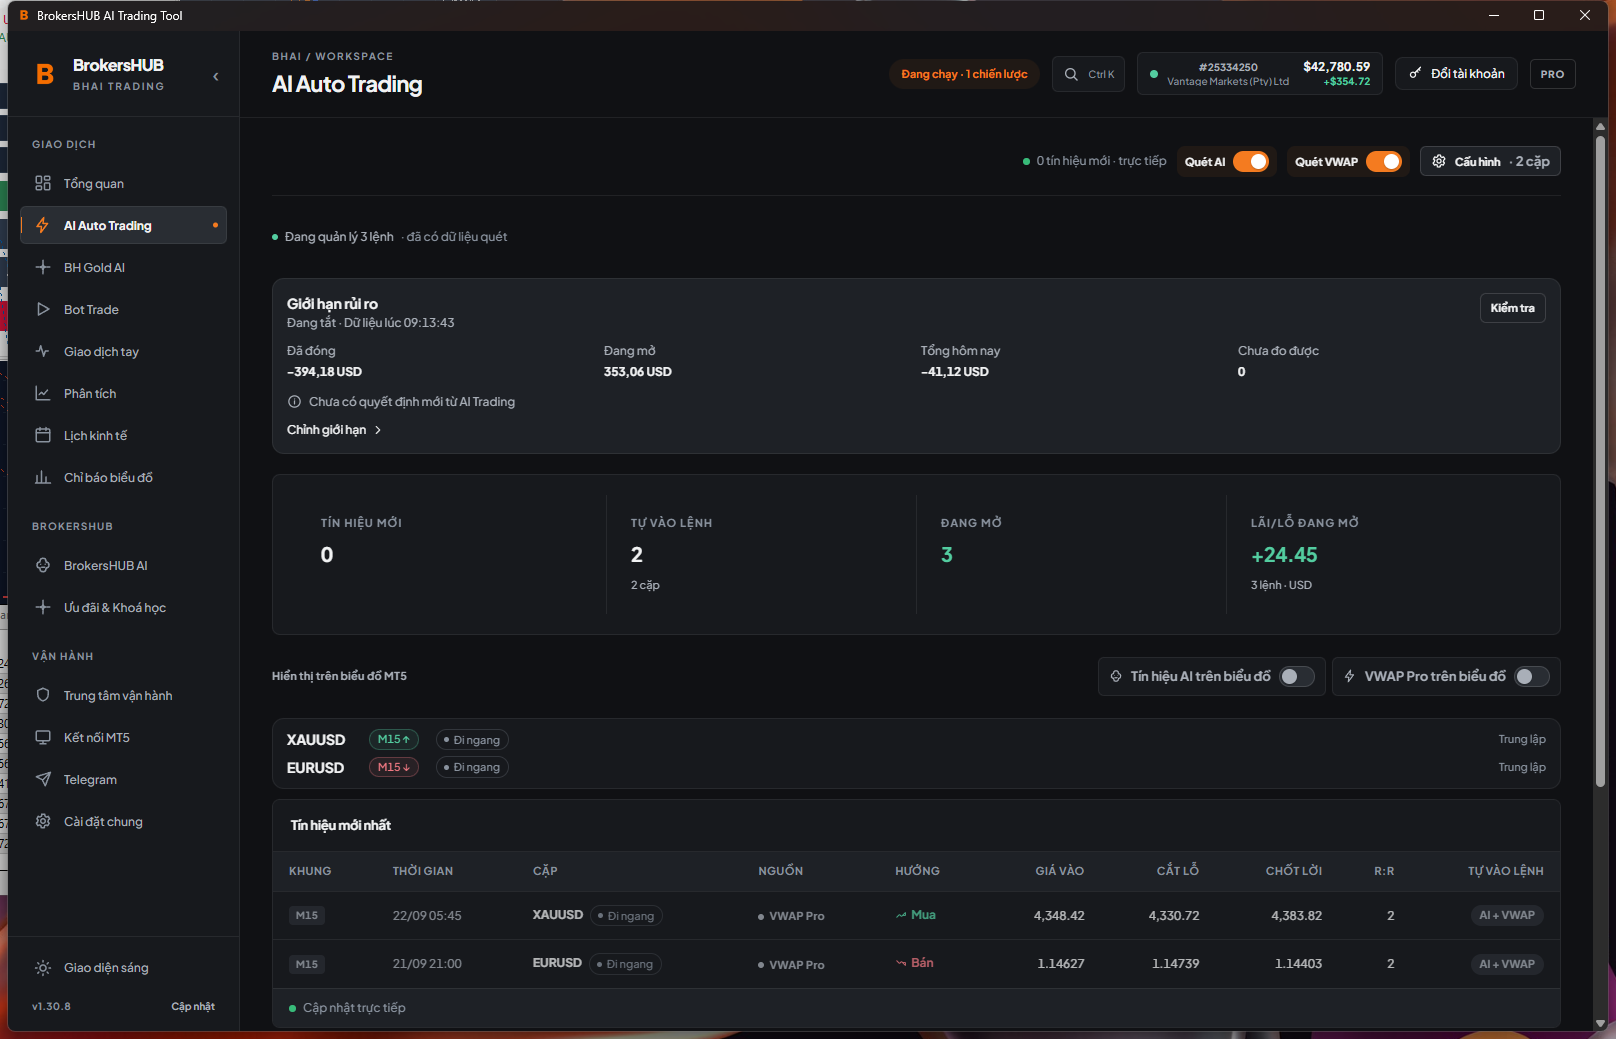Click the Ưu đãi & Khoá học plus icon
The image size is (1616, 1039).
(43, 607)
